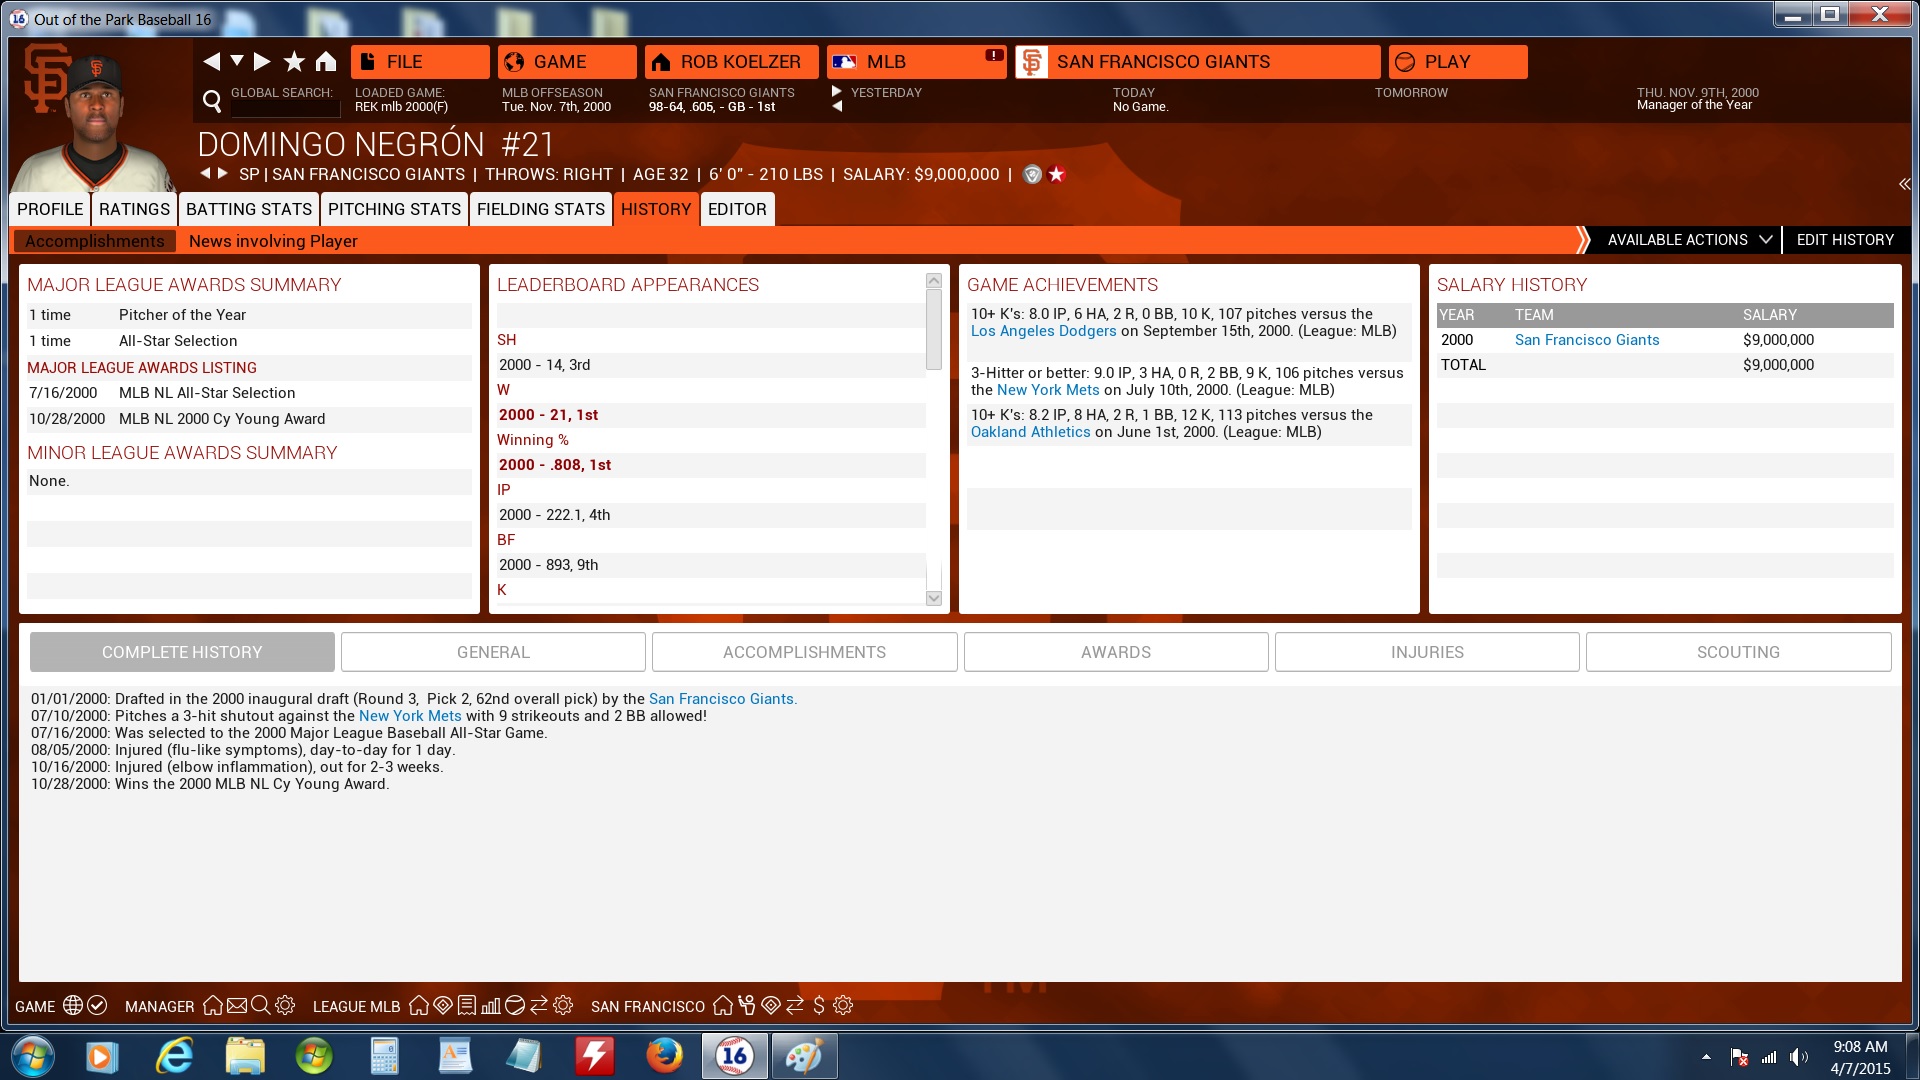The height and width of the screenshot is (1080, 1920).
Task: Click global search magnifier icon
Action: pyautogui.click(x=212, y=100)
